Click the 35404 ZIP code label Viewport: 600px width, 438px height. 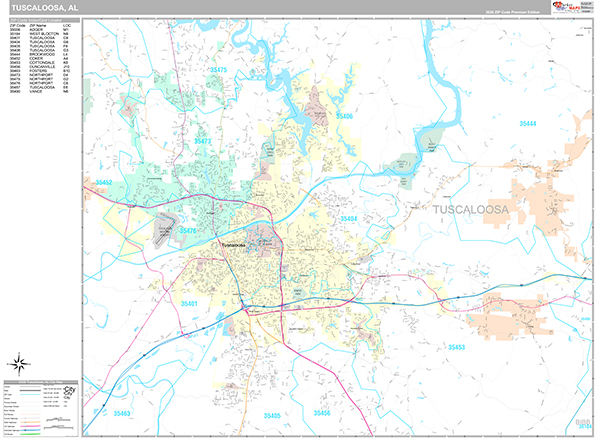click(348, 218)
